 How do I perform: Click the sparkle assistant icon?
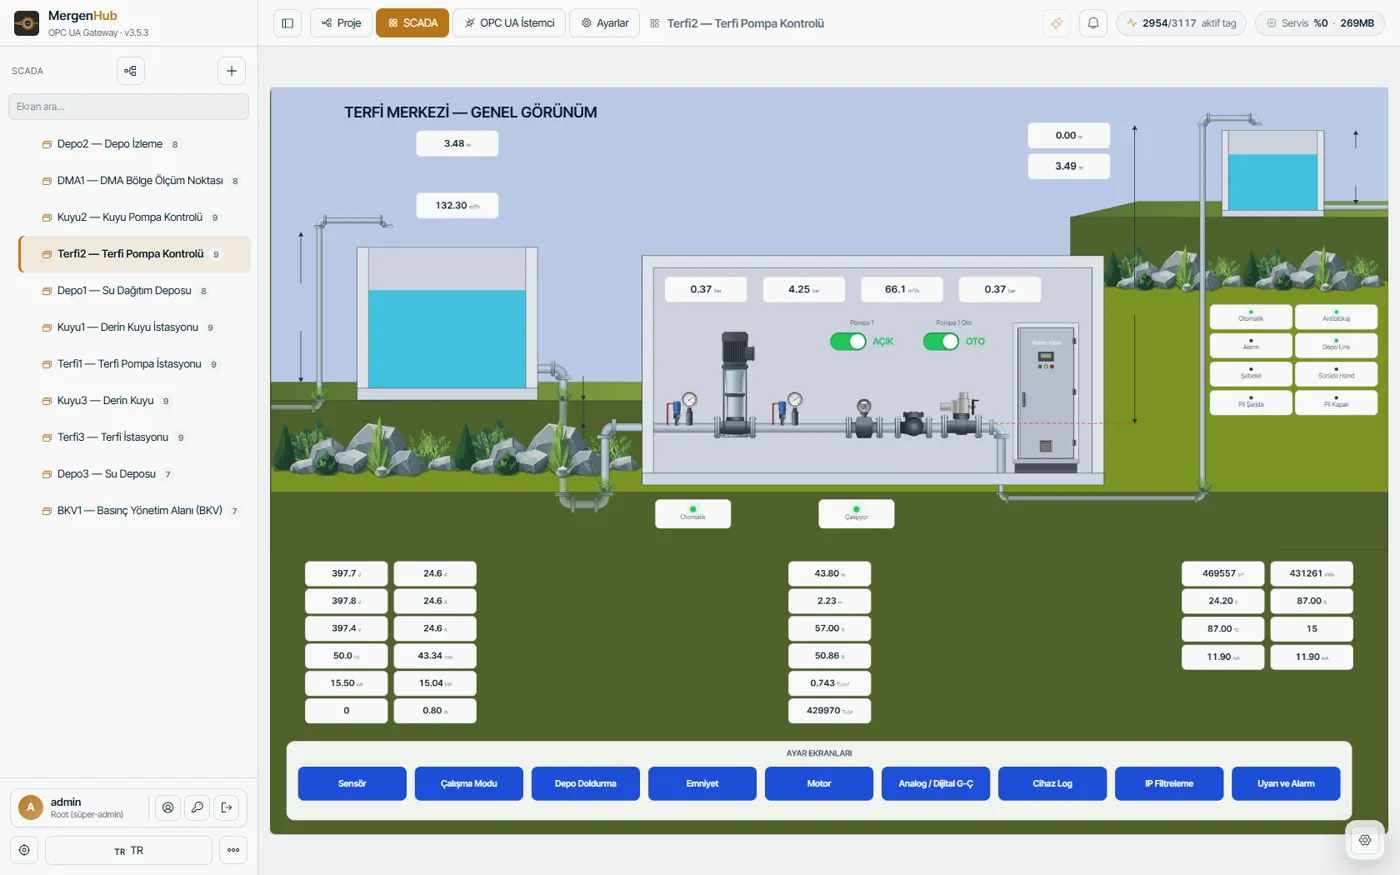pyautogui.click(x=1056, y=23)
